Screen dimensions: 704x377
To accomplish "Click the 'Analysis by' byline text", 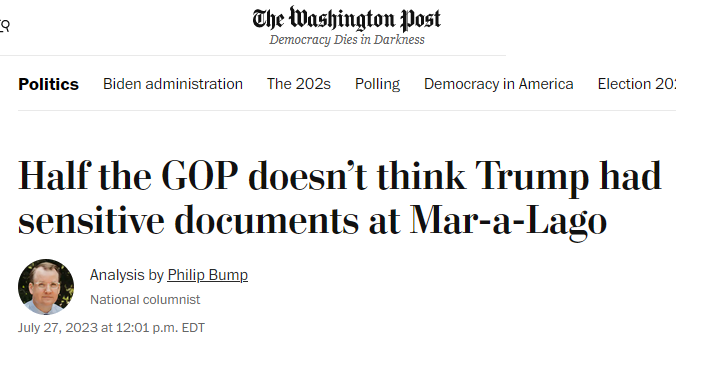I will coord(127,275).
